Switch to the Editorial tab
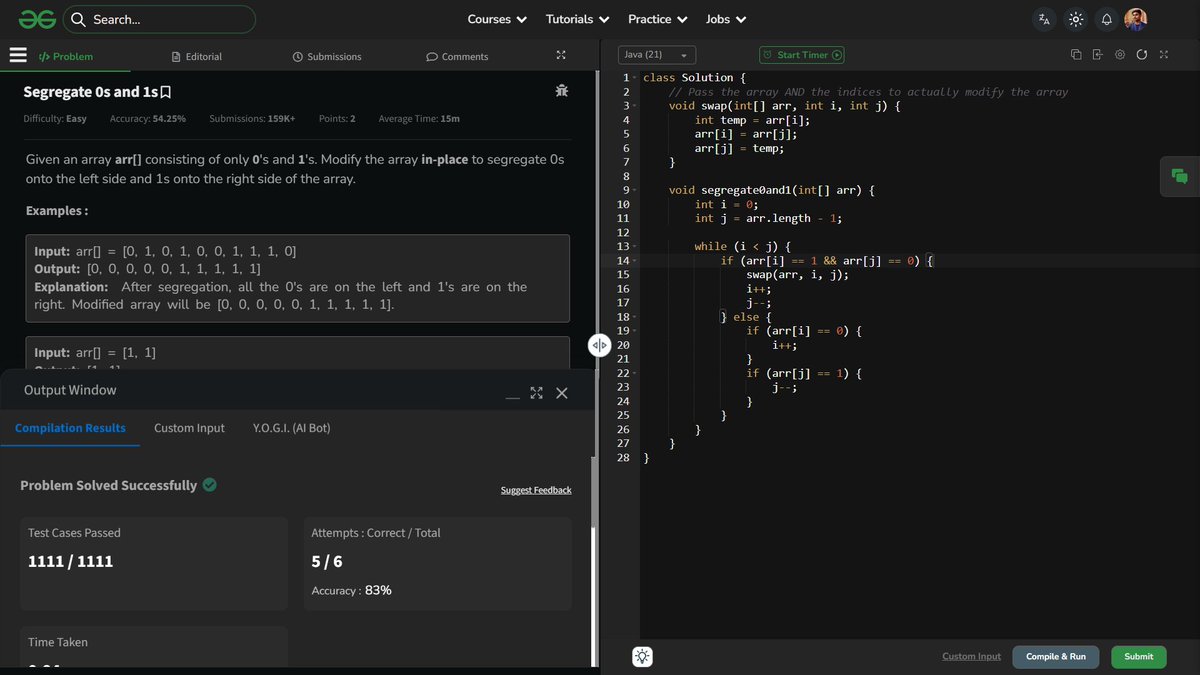Screen dimensions: 1200x675 196,56
